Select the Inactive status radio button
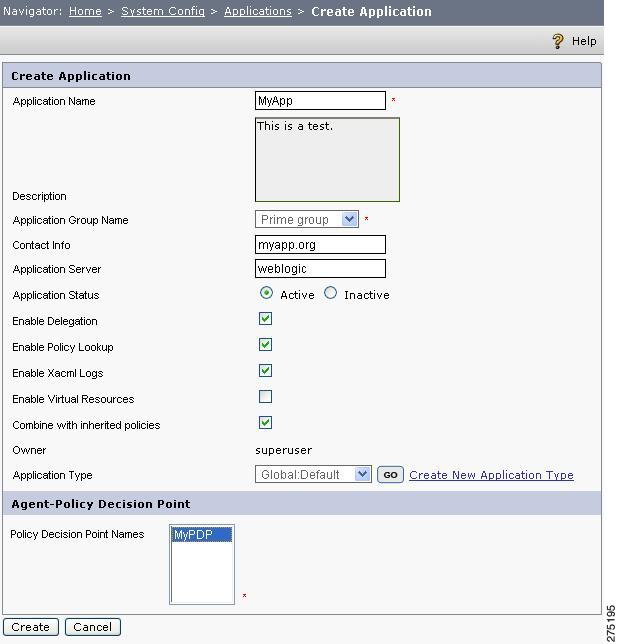617x644 pixels. pyautogui.click(x=330, y=293)
